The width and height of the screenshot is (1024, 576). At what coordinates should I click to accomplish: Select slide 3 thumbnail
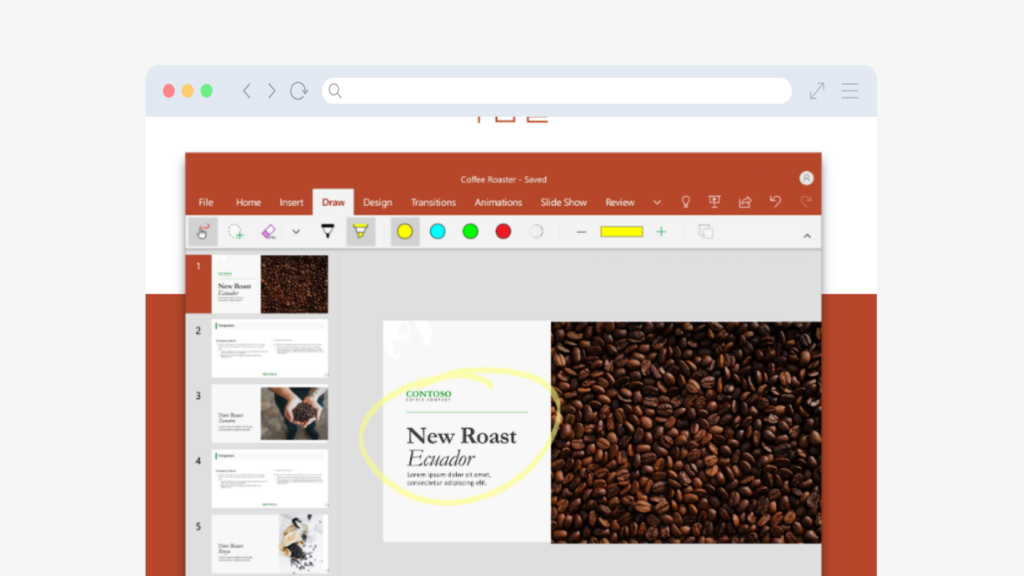point(270,413)
